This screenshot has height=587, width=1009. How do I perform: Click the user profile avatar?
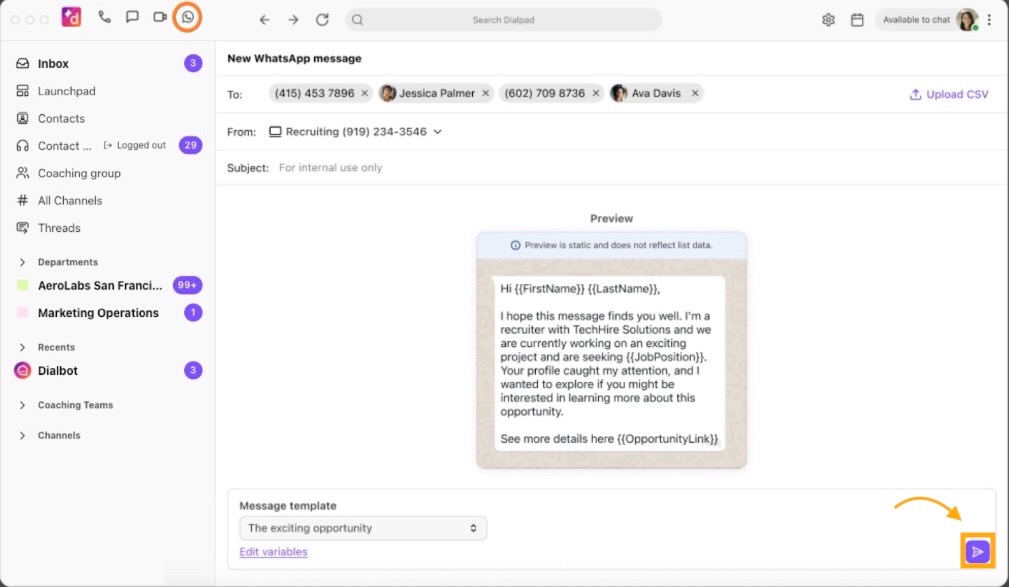pos(967,20)
